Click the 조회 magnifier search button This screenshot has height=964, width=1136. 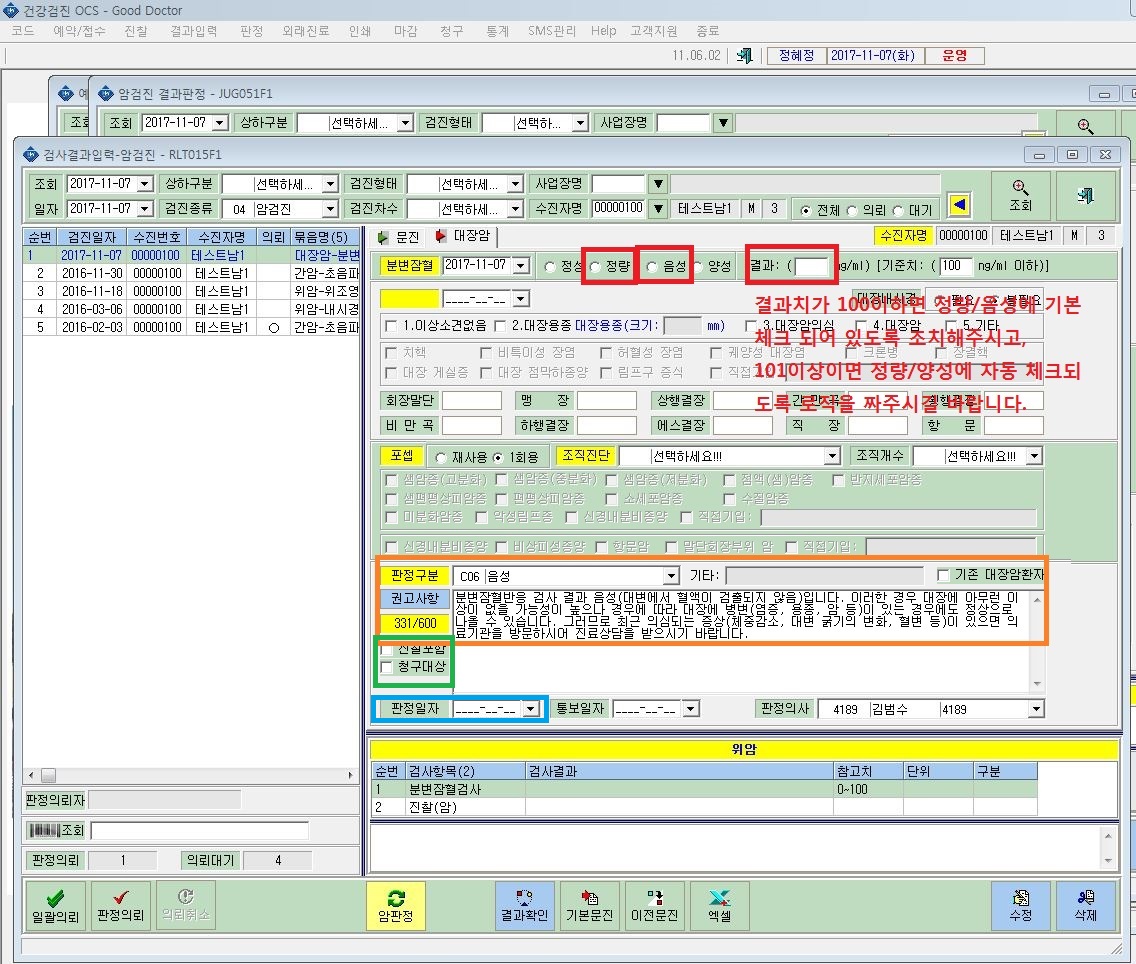1020,196
